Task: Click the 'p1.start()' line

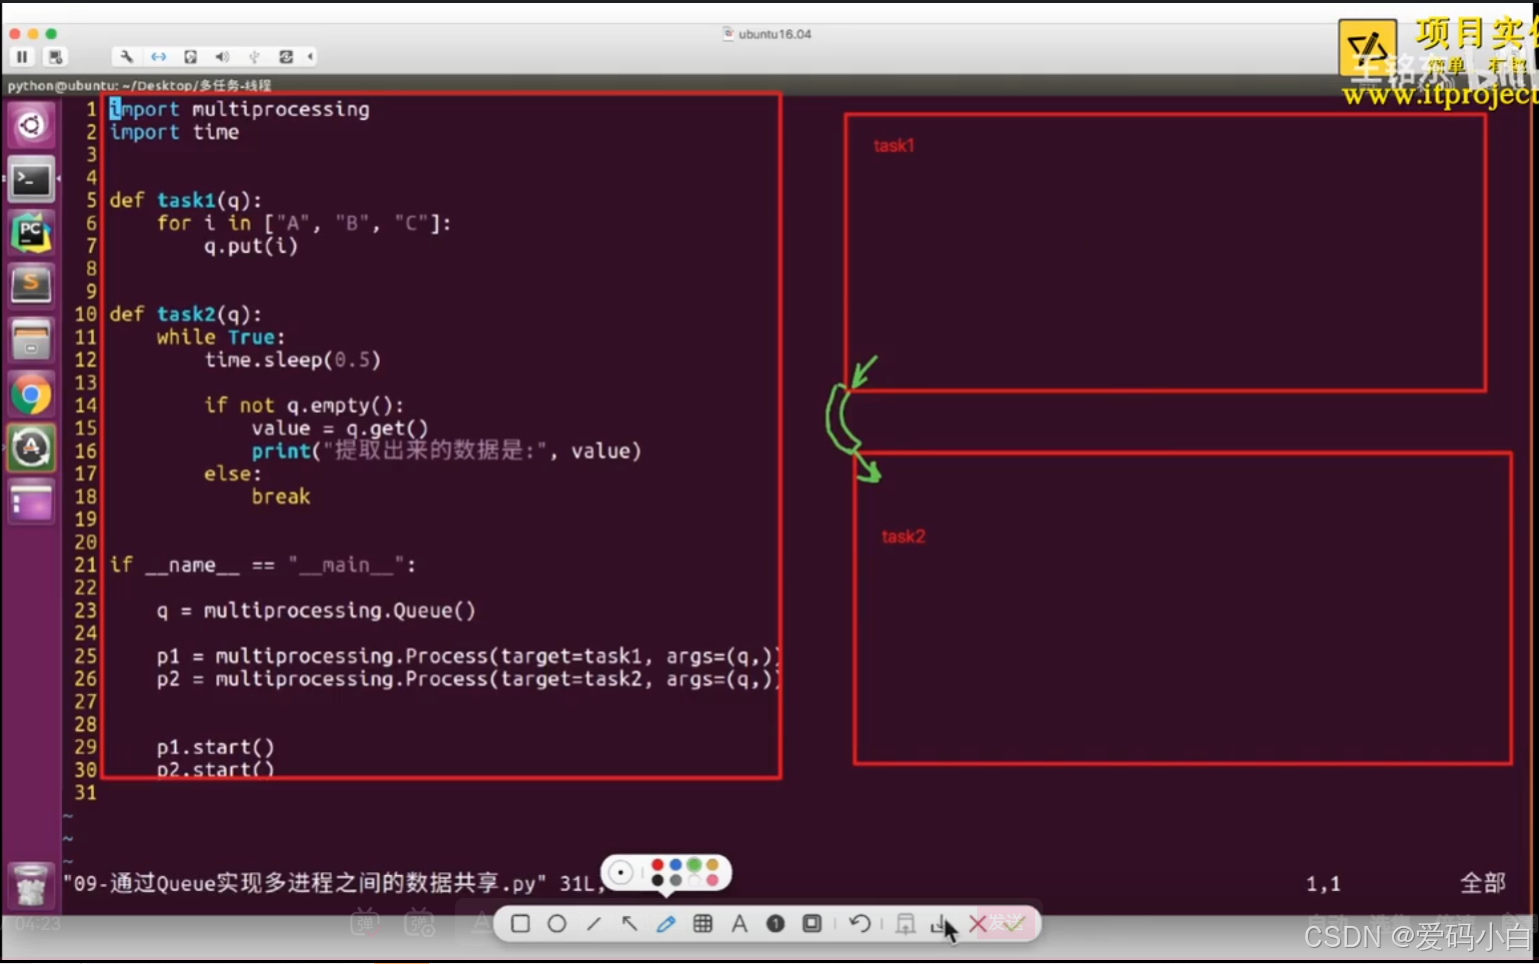Action: pyautogui.click(x=215, y=747)
